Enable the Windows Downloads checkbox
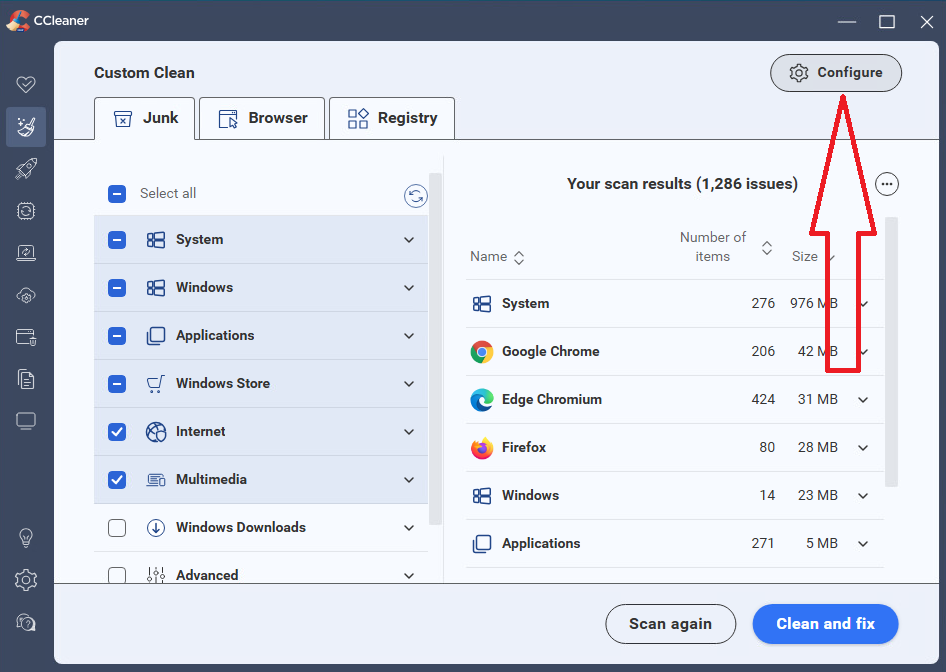This screenshot has width=946, height=672. [117, 528]
